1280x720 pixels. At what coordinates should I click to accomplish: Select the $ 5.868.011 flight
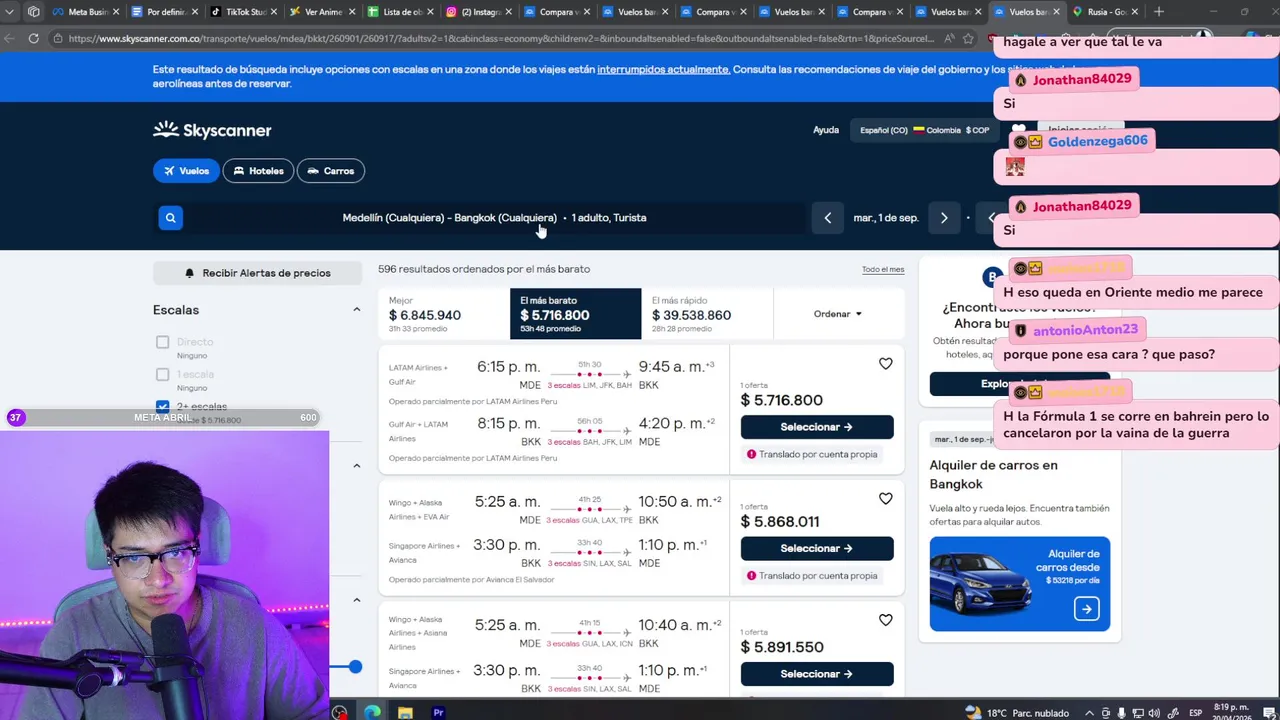pos(817,548)
